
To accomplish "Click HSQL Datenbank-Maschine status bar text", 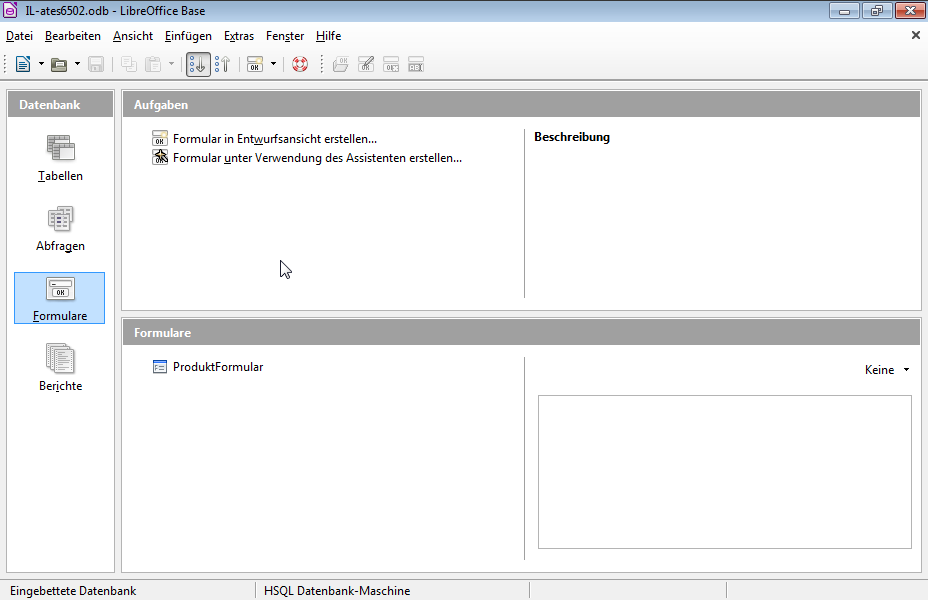I will click(x=337, y=591).
